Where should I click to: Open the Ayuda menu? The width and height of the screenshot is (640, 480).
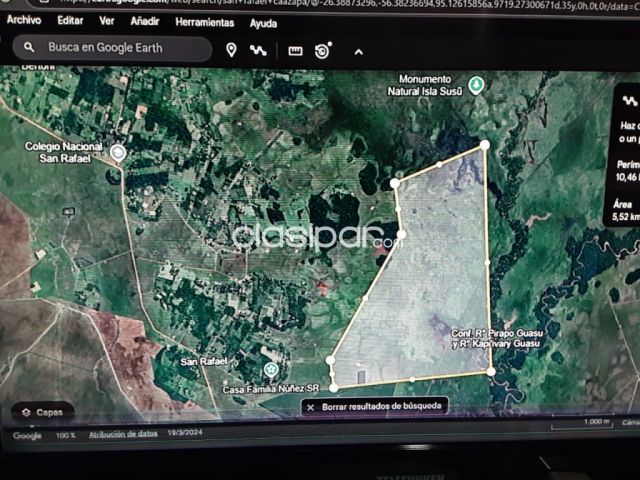point(263,23)
